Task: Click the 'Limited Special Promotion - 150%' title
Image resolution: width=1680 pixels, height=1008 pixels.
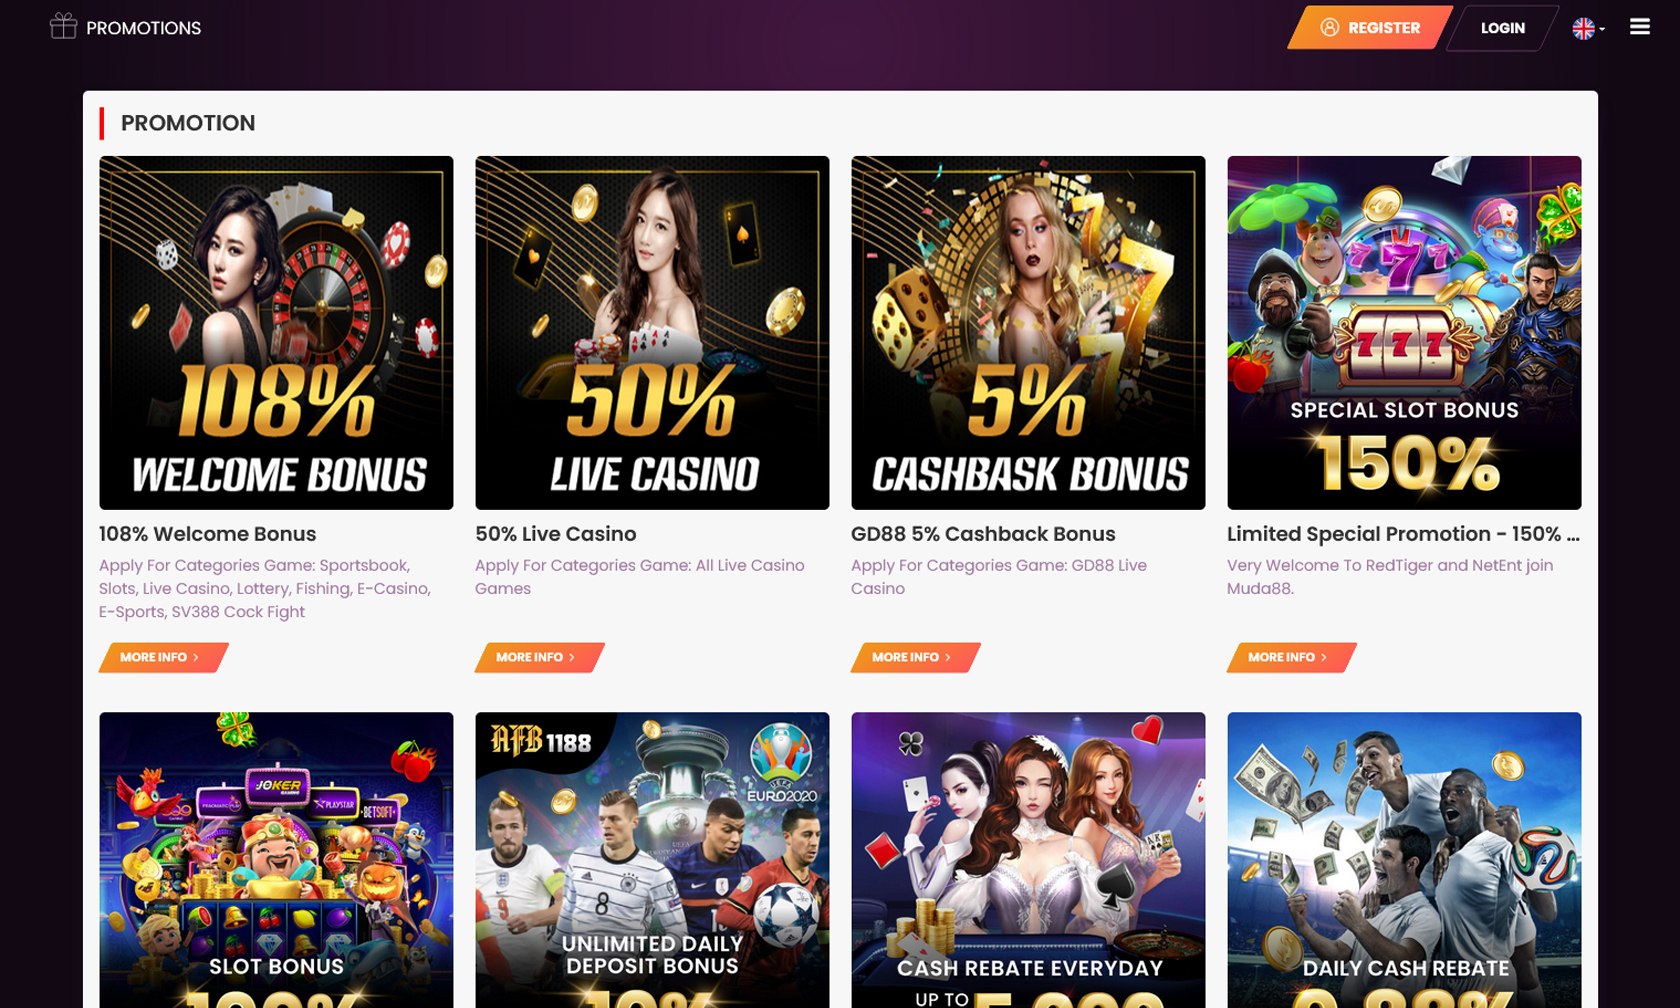Action: tap(1403, 534)
